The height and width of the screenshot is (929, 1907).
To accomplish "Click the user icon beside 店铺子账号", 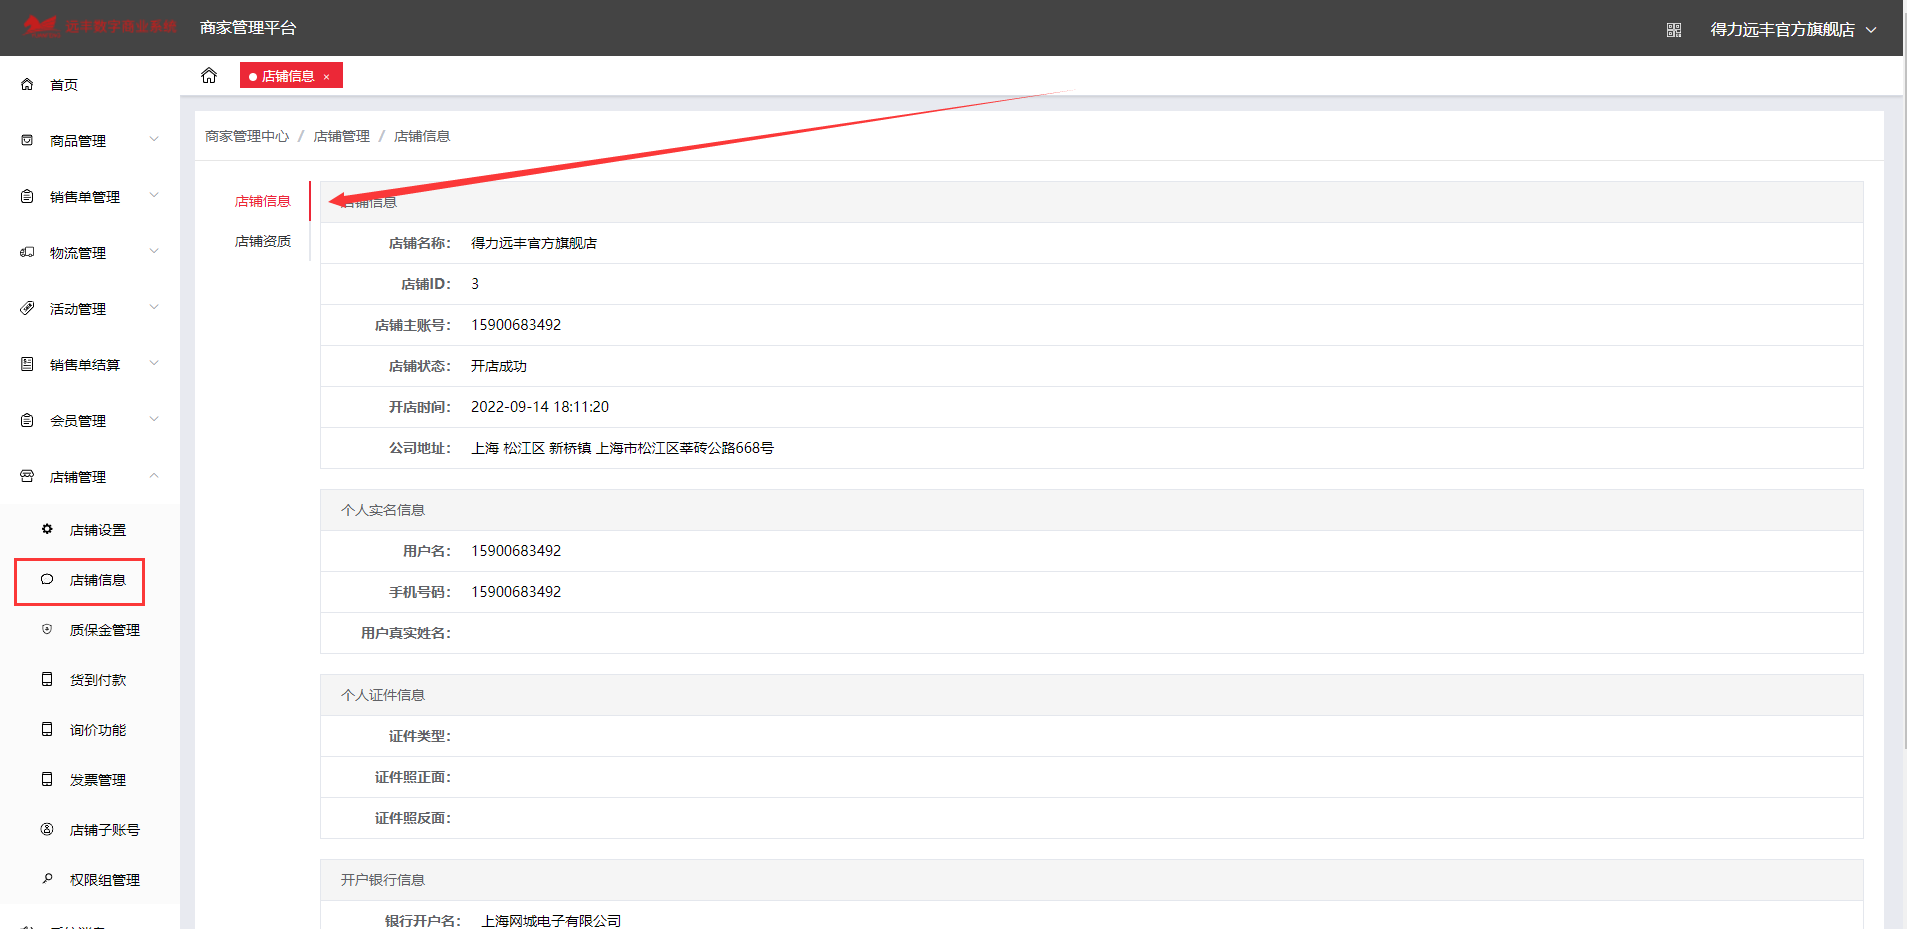I will click(x=47, y=829).
